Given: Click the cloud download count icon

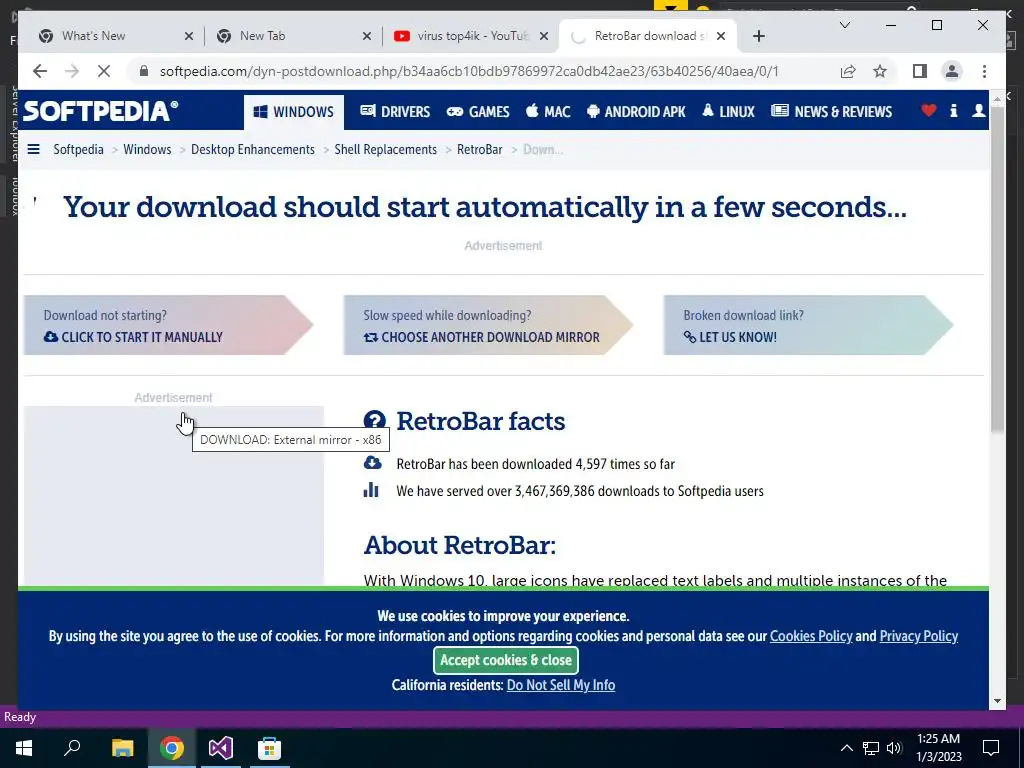Looking at the screenshot, I should point(372,463).
